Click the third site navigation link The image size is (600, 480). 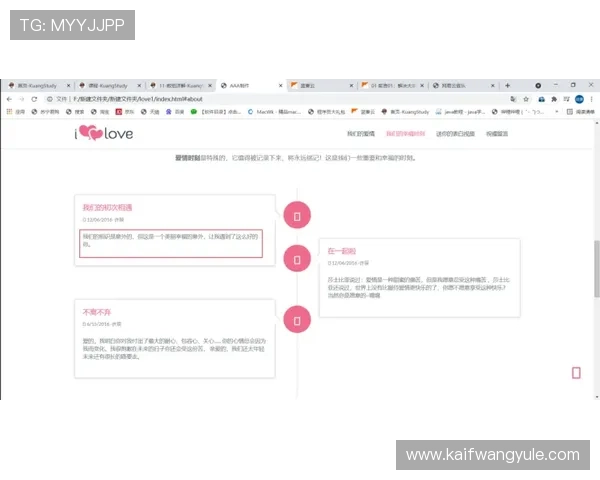(x=455, y=134)
